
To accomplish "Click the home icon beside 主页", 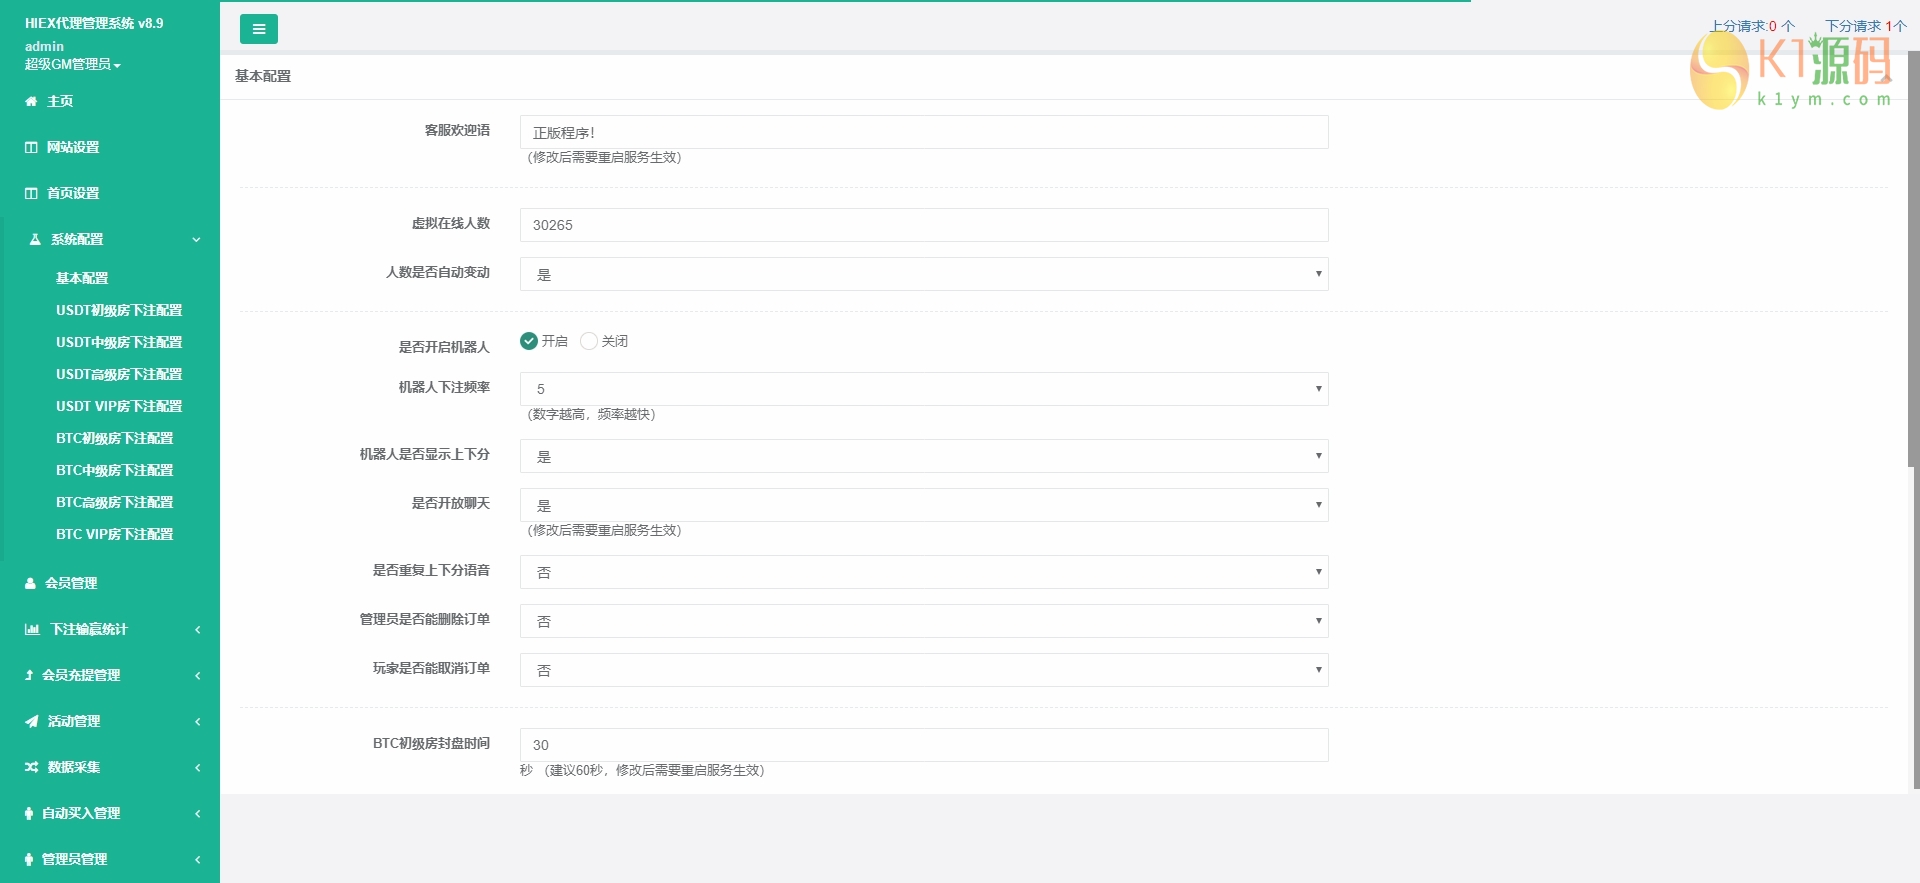I will pos(31,101).
